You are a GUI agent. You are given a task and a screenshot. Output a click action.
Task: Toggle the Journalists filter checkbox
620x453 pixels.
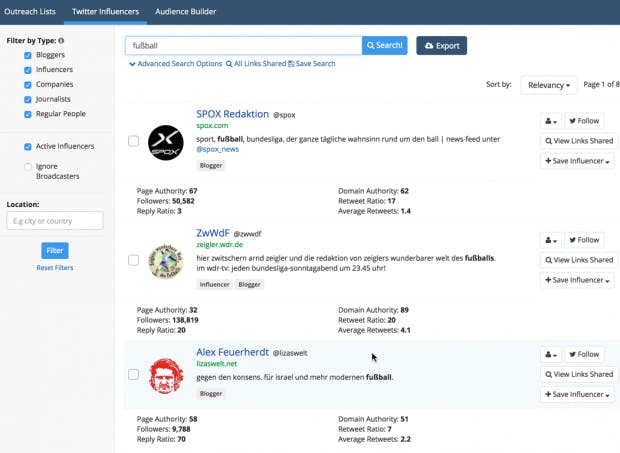coord(28,99)
